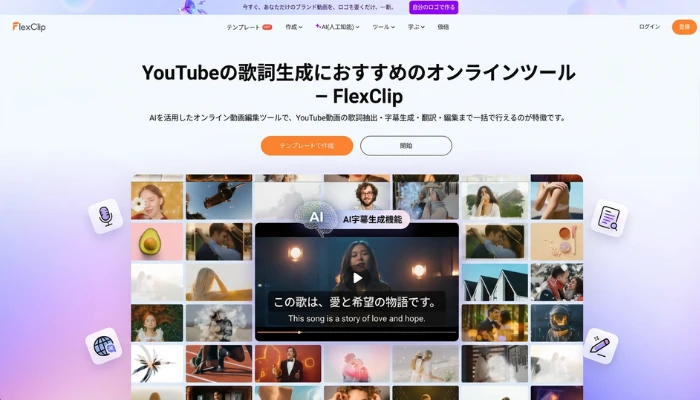Click the purple 自分のロゴで作る banner button
This screenshot has height=400, width=700.
tap(433, 7)
